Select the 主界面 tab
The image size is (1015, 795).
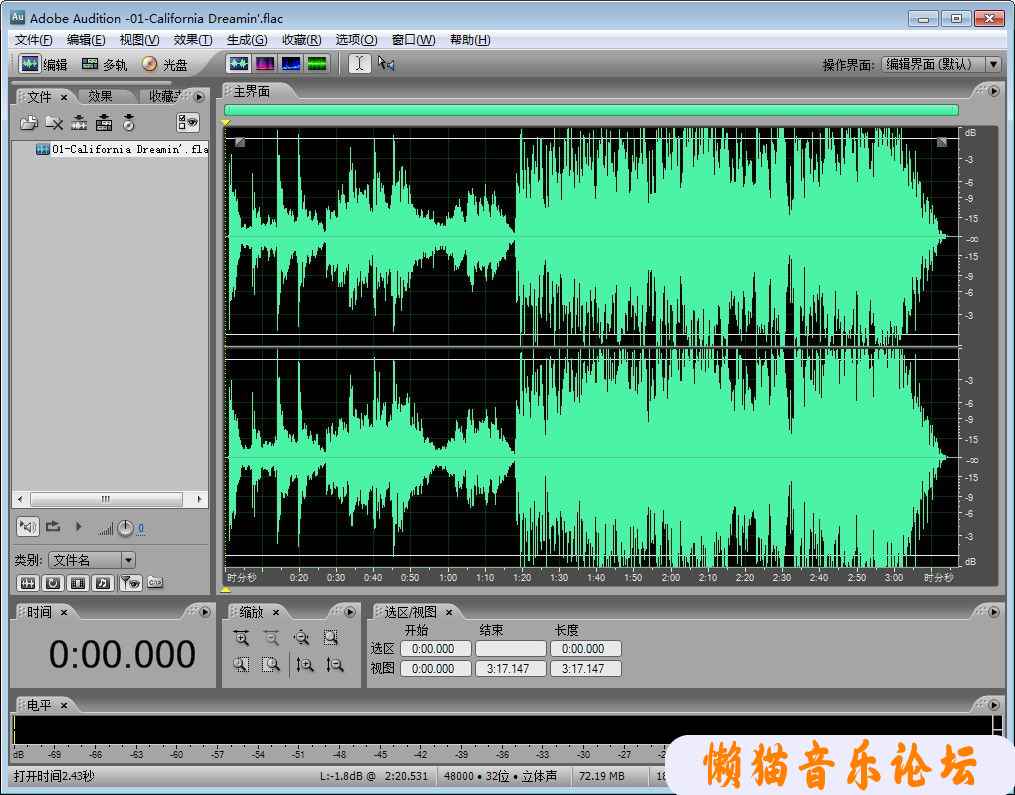pyautogui.click(x=252, y=92)
